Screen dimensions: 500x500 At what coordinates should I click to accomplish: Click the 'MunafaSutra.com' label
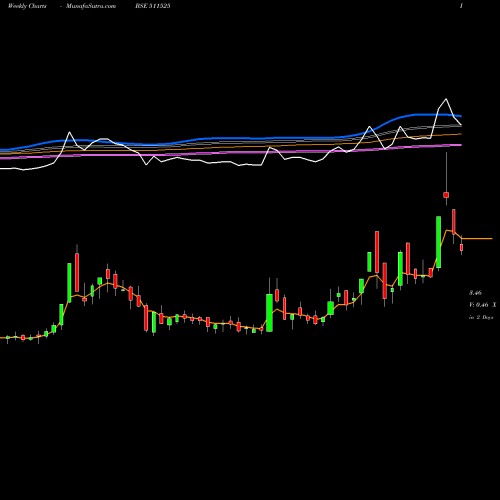pos(91,6)
